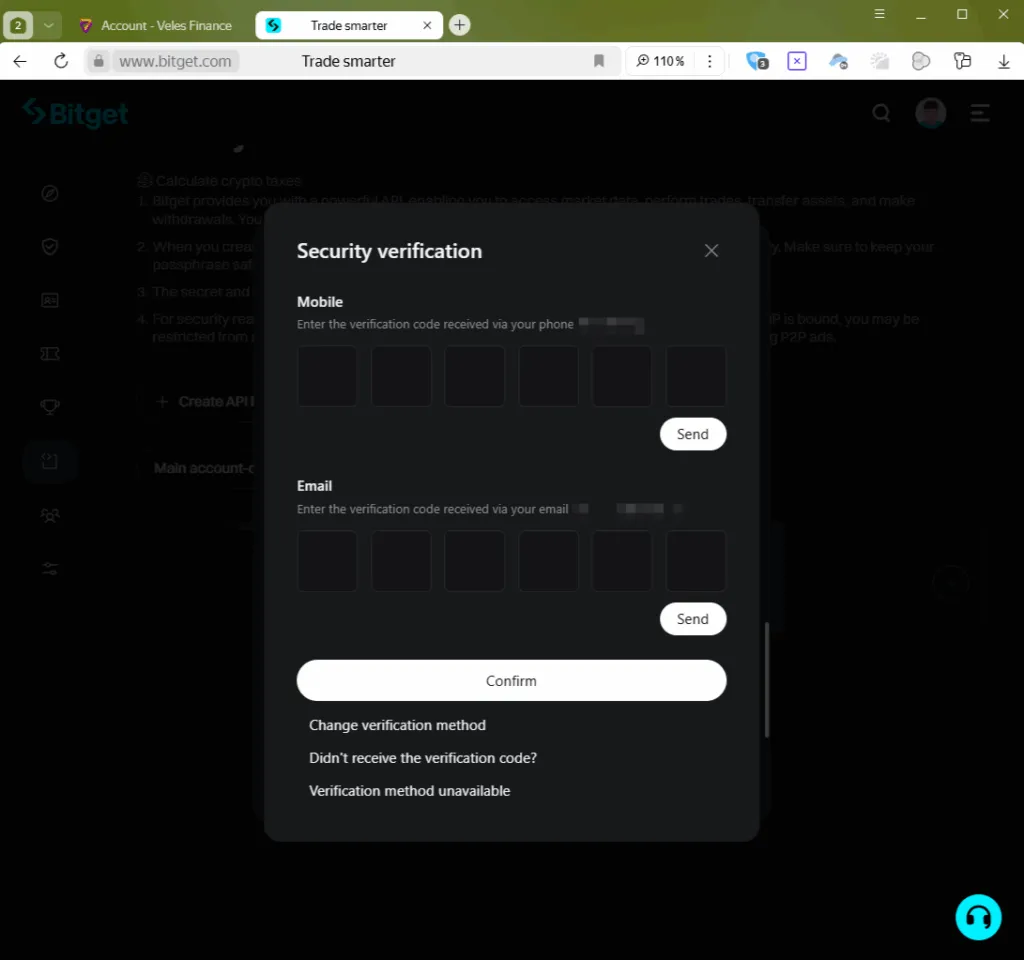Image resolution: width=1024 pixels, height=960 pixels.
Task: Select the Trade smarter browser tab
Action: click(348, 25)
